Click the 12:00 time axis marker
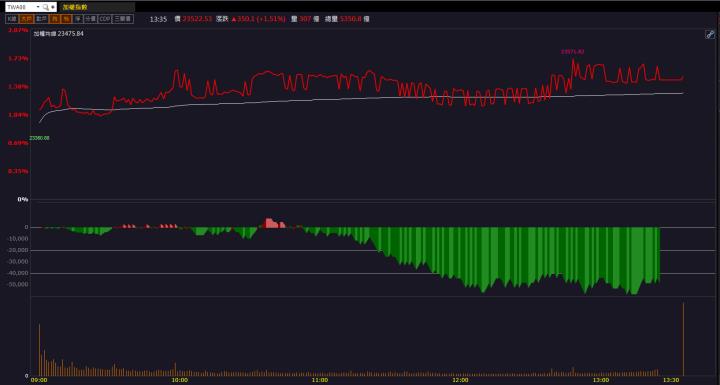 tap(460, 380)
